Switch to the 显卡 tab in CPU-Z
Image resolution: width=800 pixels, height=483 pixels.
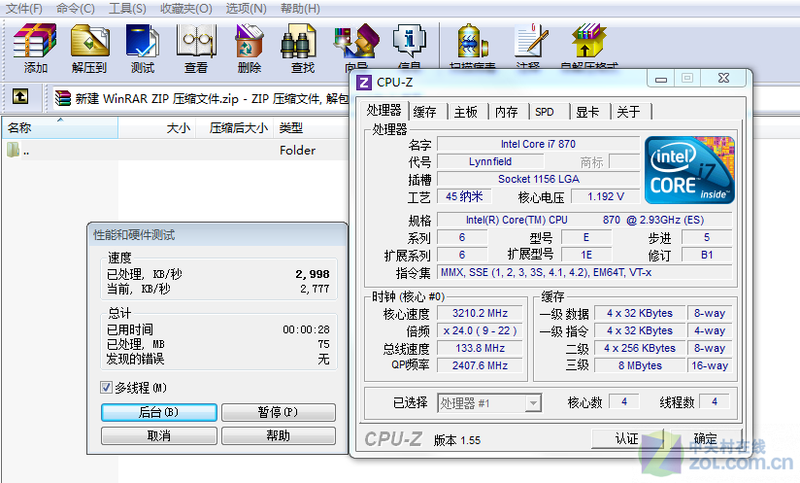(587, 112)
